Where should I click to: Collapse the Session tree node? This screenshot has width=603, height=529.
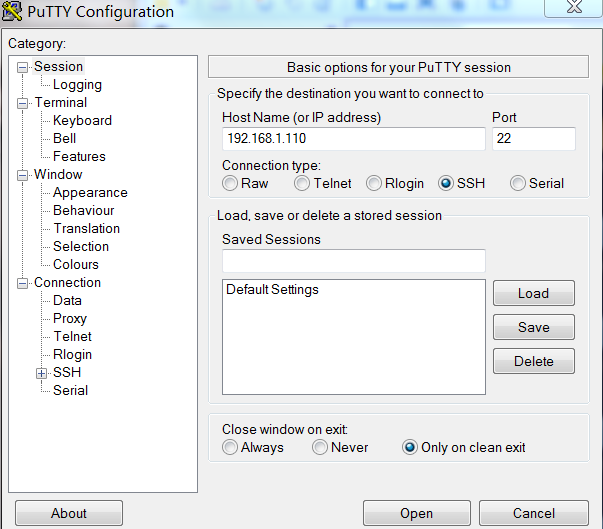tap(23, 68)
